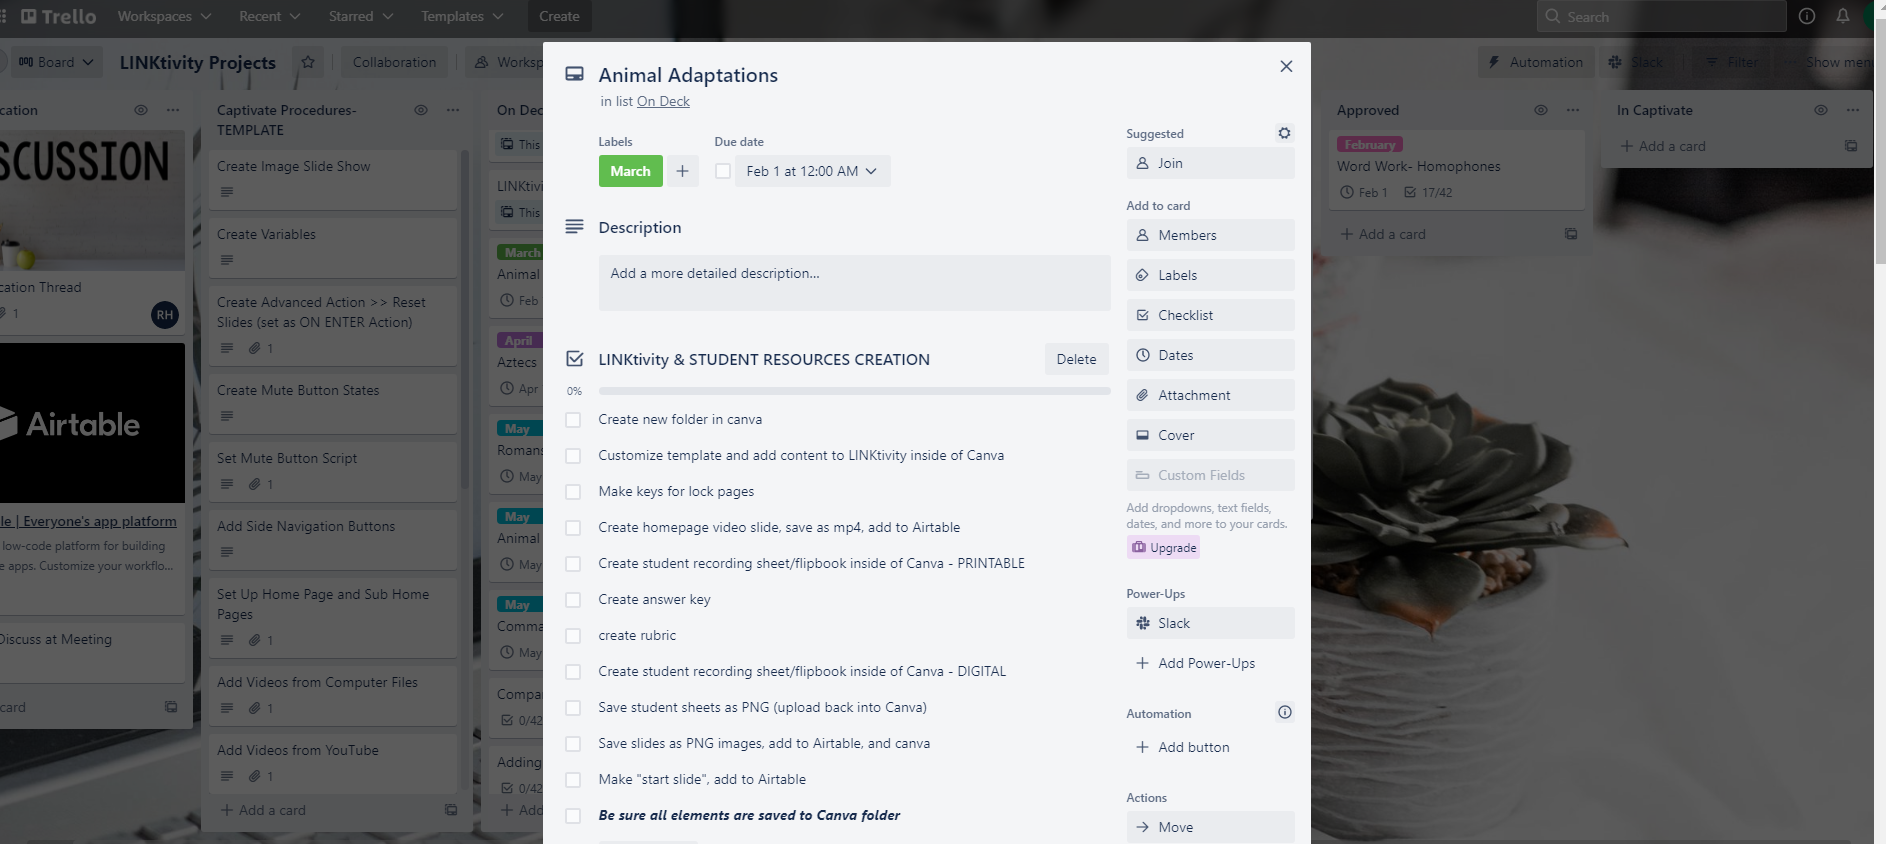Screen dimensions: 1886x844
Task: Delete the LINKtivity checklist
Action: (x=1076, y=359)
